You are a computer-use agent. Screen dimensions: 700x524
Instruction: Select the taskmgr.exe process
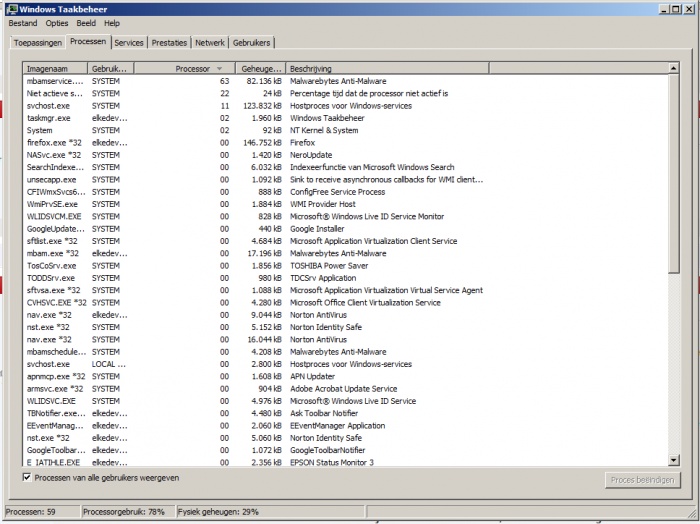[346, 118]
